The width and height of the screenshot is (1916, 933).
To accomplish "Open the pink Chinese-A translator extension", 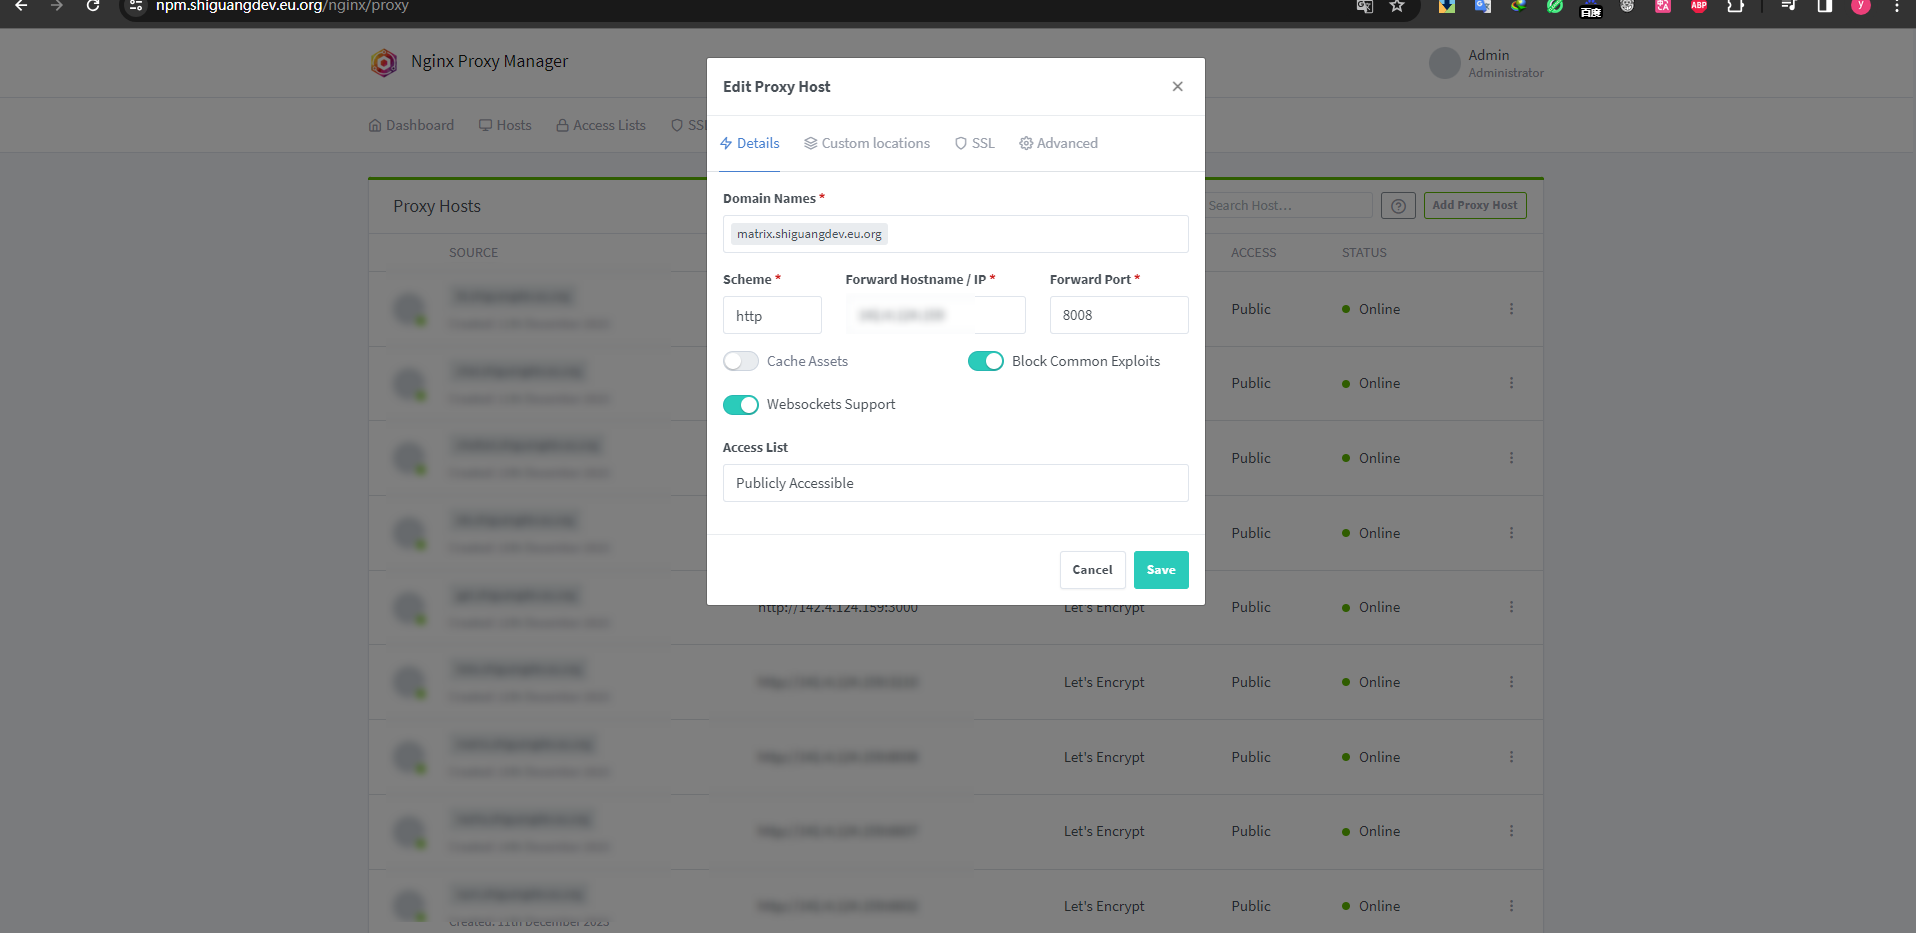I will tap(1663, 6).
